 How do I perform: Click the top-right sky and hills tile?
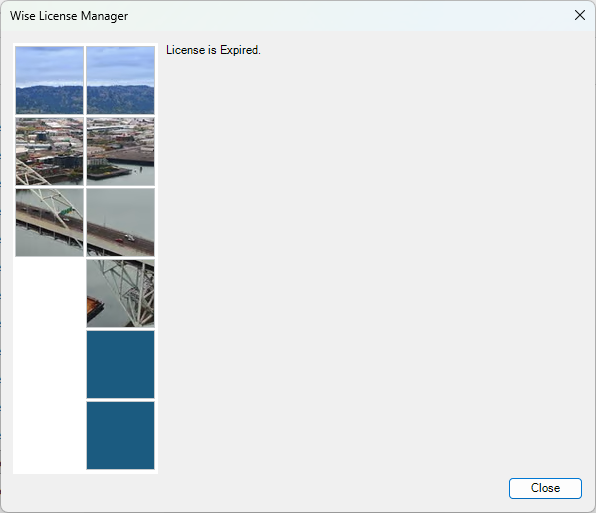point(120,80)
